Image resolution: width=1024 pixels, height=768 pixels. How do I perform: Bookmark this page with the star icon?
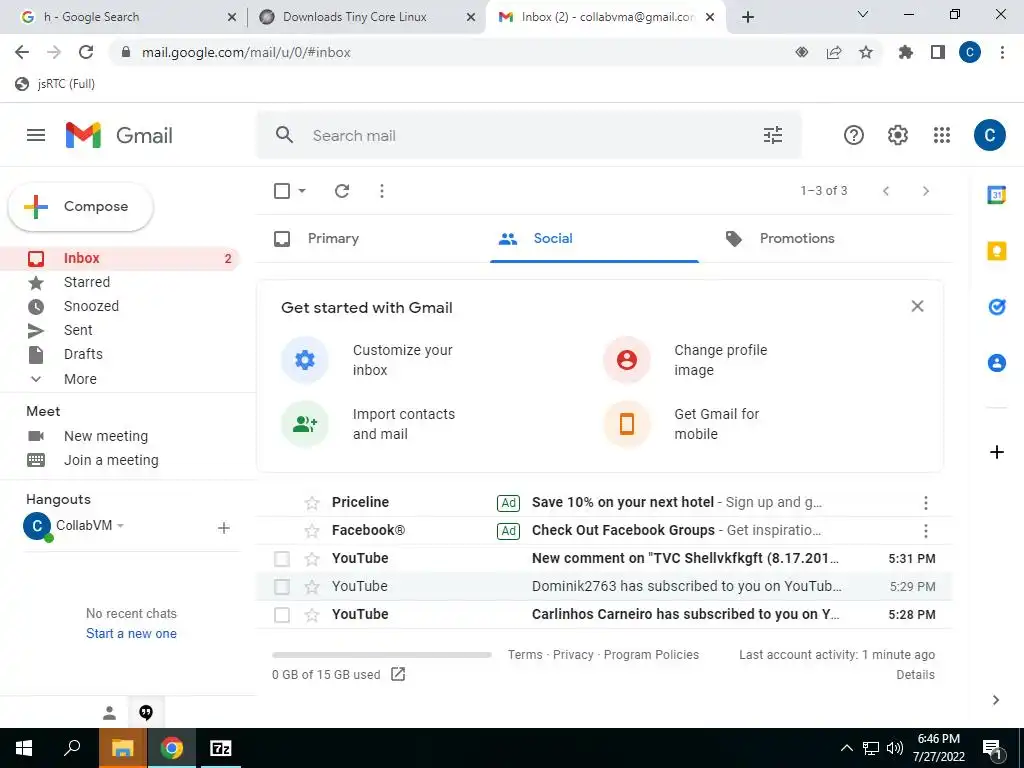[x=866, y=52]
